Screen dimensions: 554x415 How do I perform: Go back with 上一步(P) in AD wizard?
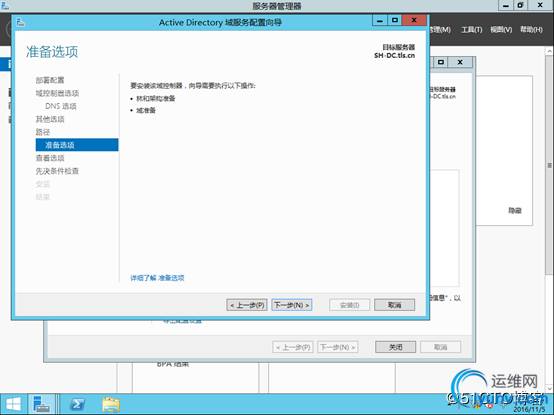(247, 305)
